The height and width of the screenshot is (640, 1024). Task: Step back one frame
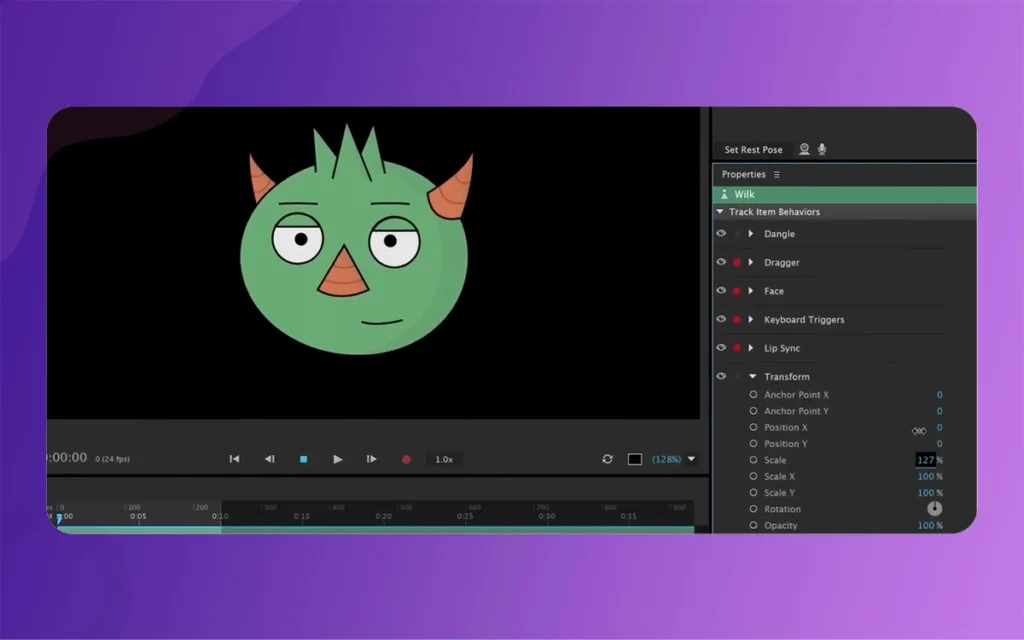click(269, 459)
